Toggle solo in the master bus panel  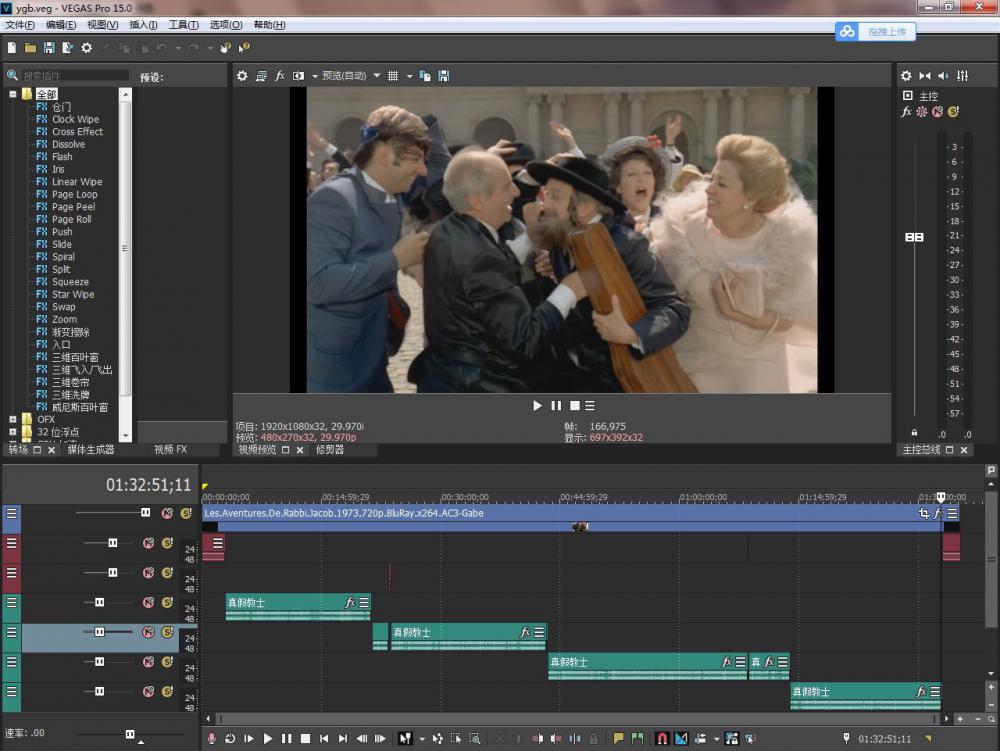(x=953, y=112)
